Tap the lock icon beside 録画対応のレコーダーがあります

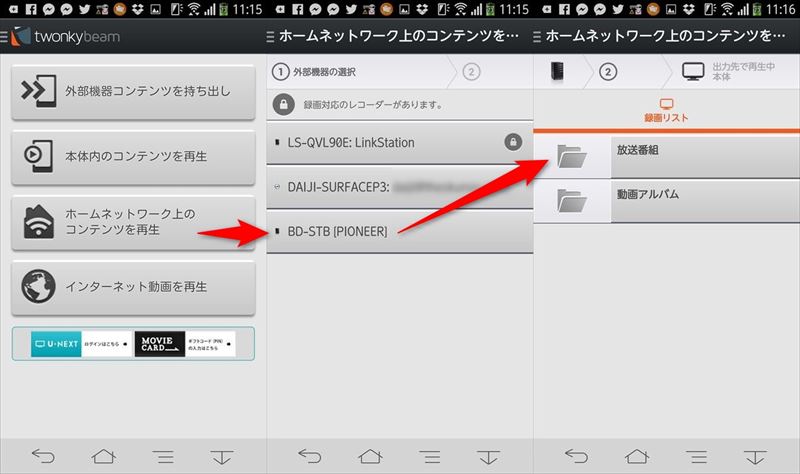(x=283, y=105)
